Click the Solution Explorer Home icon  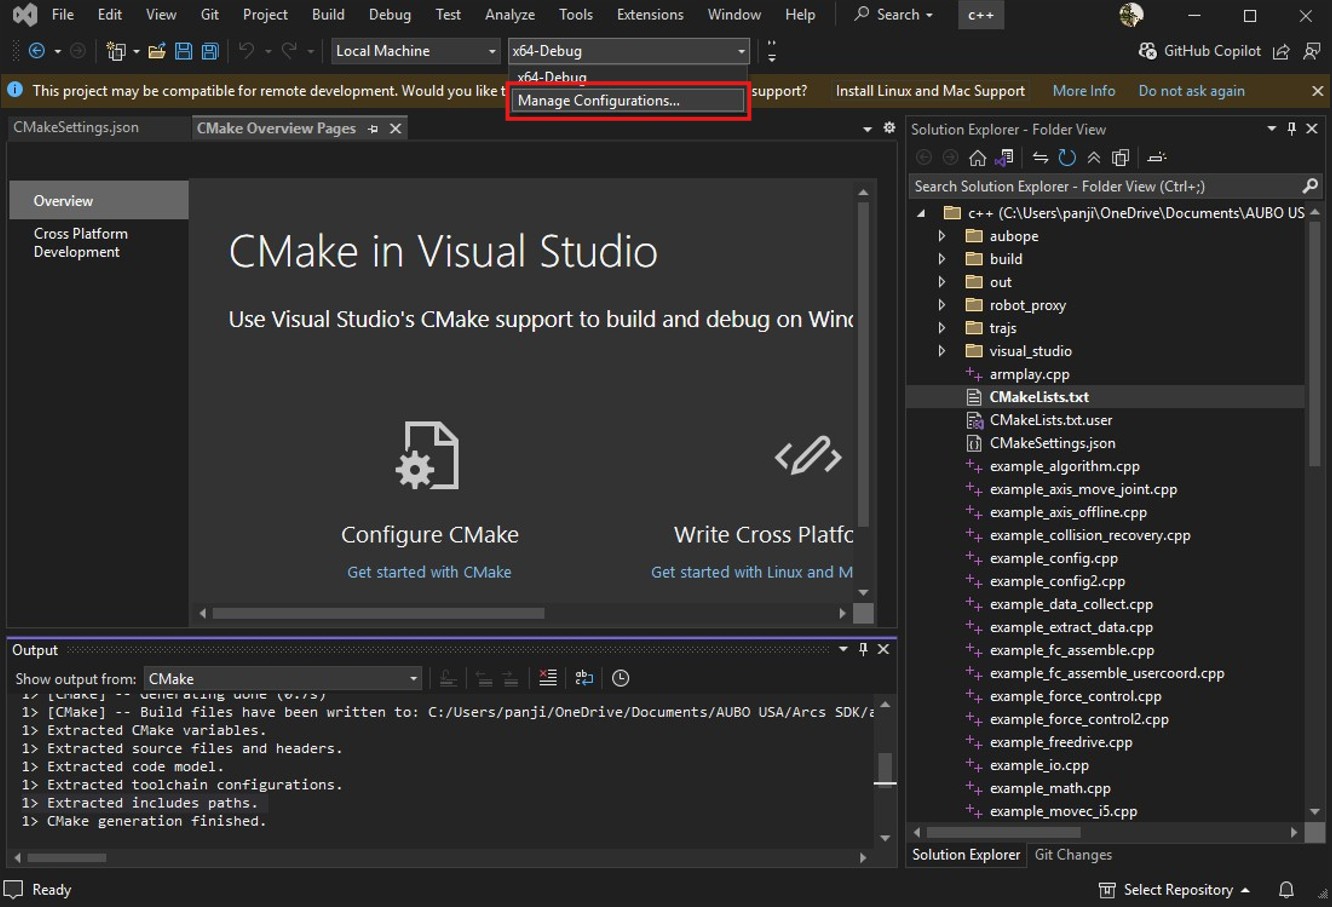(977, 158)
